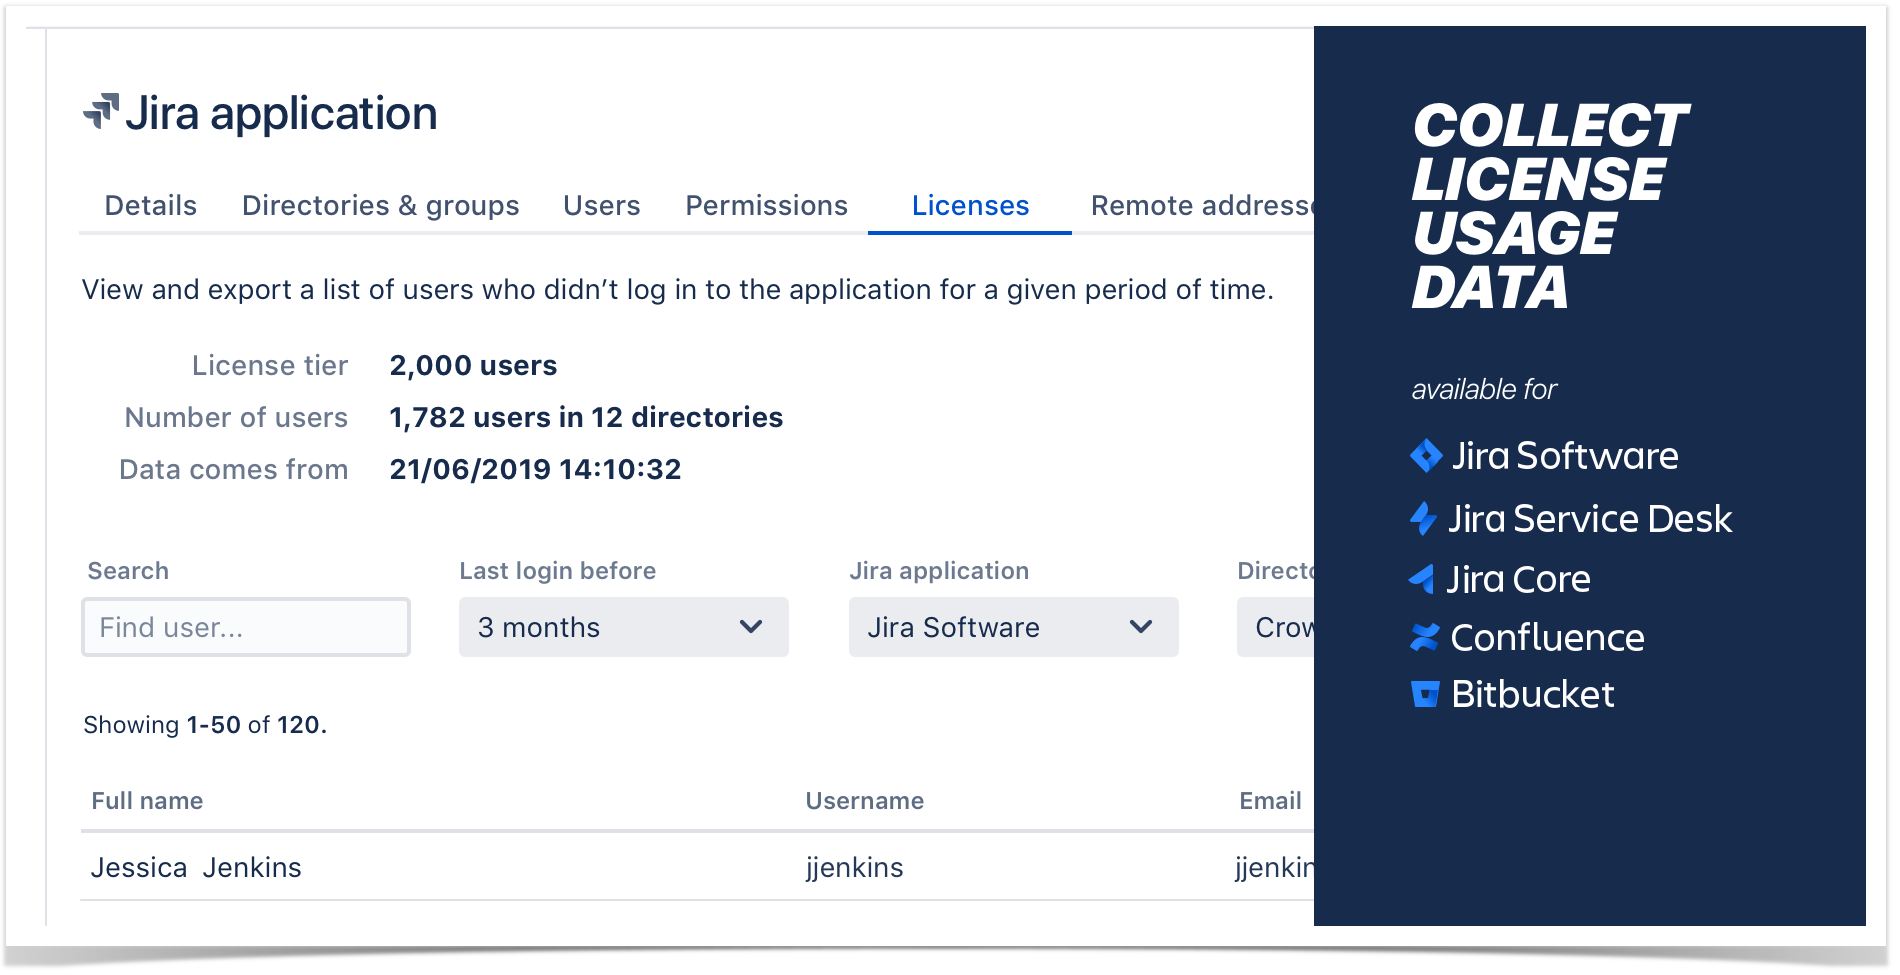Click the Number of users label

click(236, 418)
